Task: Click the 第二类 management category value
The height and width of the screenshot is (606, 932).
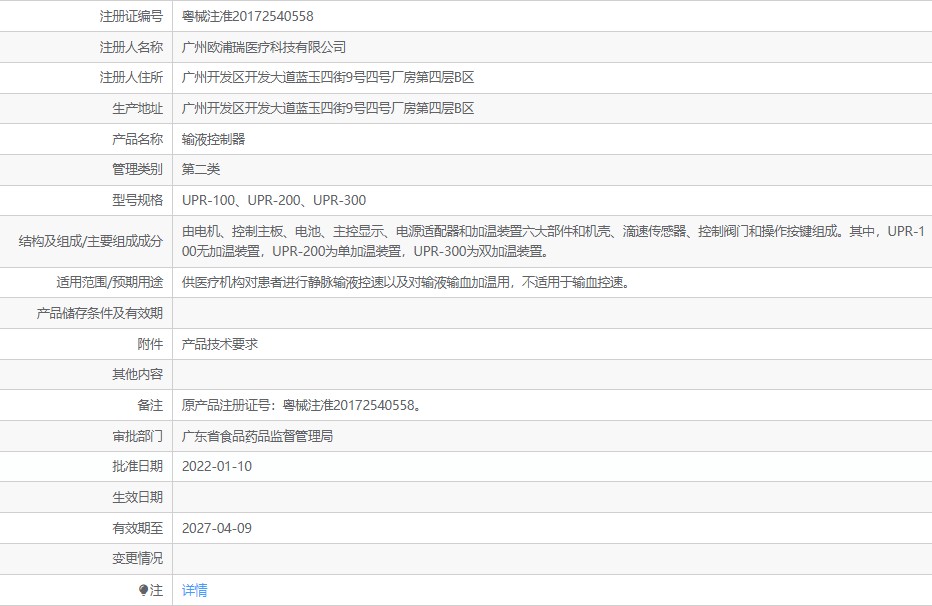Action: (x=201, y=169)
